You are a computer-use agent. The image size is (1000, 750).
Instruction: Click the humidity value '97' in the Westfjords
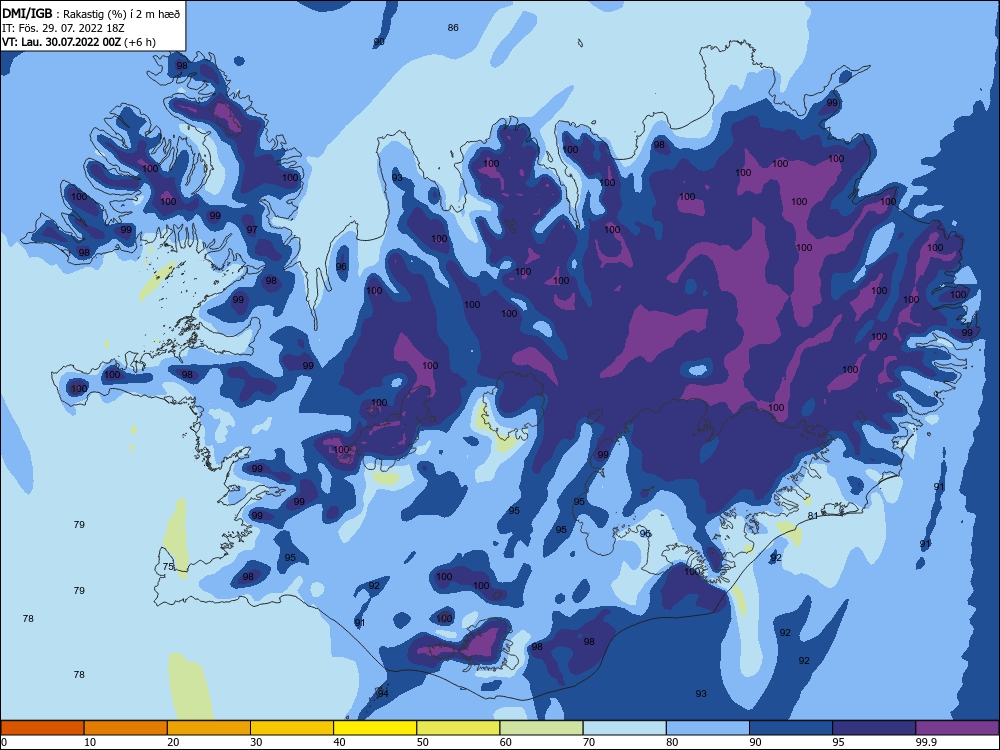coord(252,230)
